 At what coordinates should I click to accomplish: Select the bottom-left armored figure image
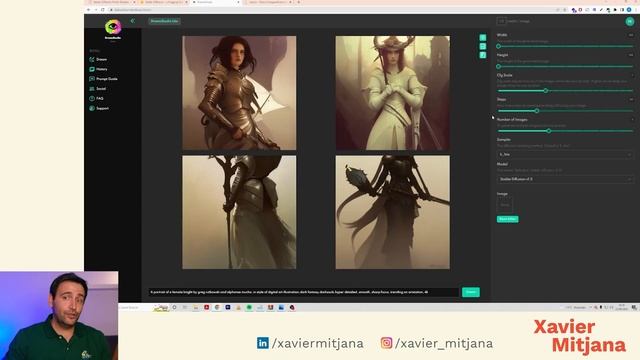(x=239, y=212)
